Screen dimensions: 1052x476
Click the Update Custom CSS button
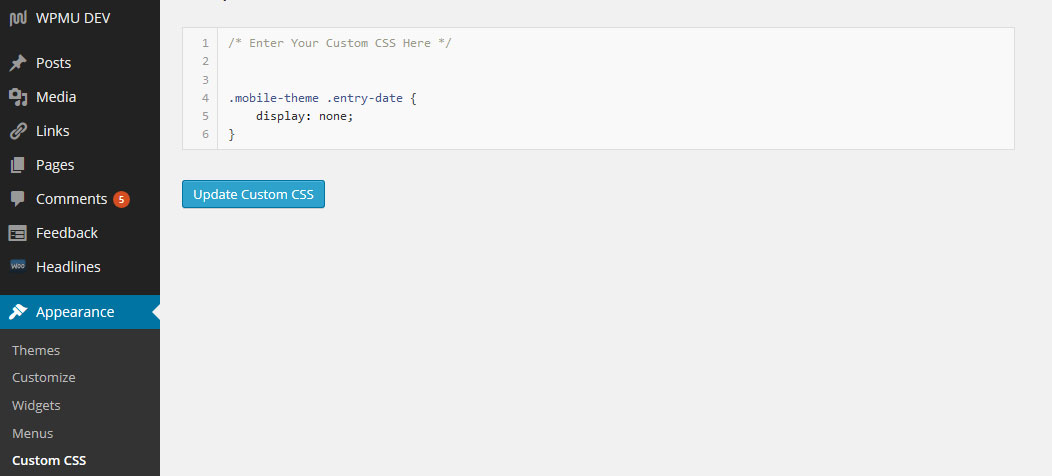pyautogui.click(x=254, y=194)
